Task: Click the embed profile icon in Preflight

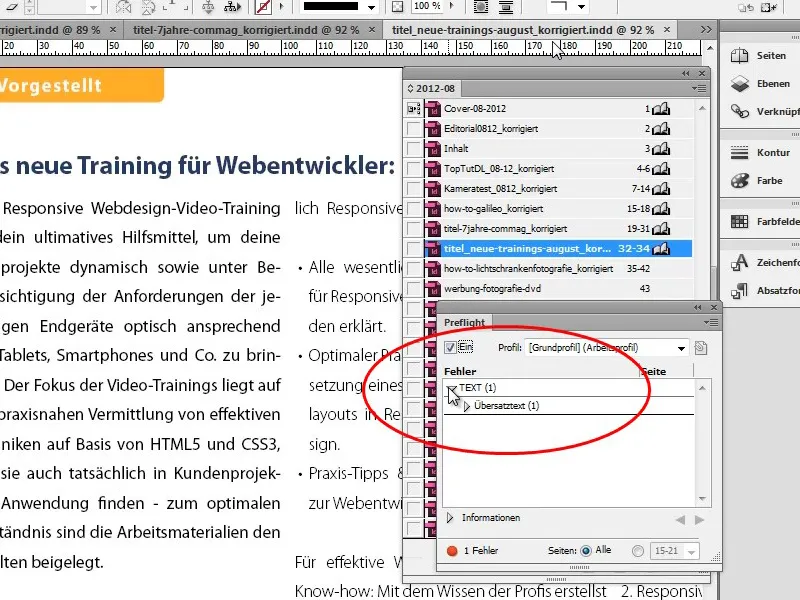Action: pyautogui.click(x=701, y=348)
